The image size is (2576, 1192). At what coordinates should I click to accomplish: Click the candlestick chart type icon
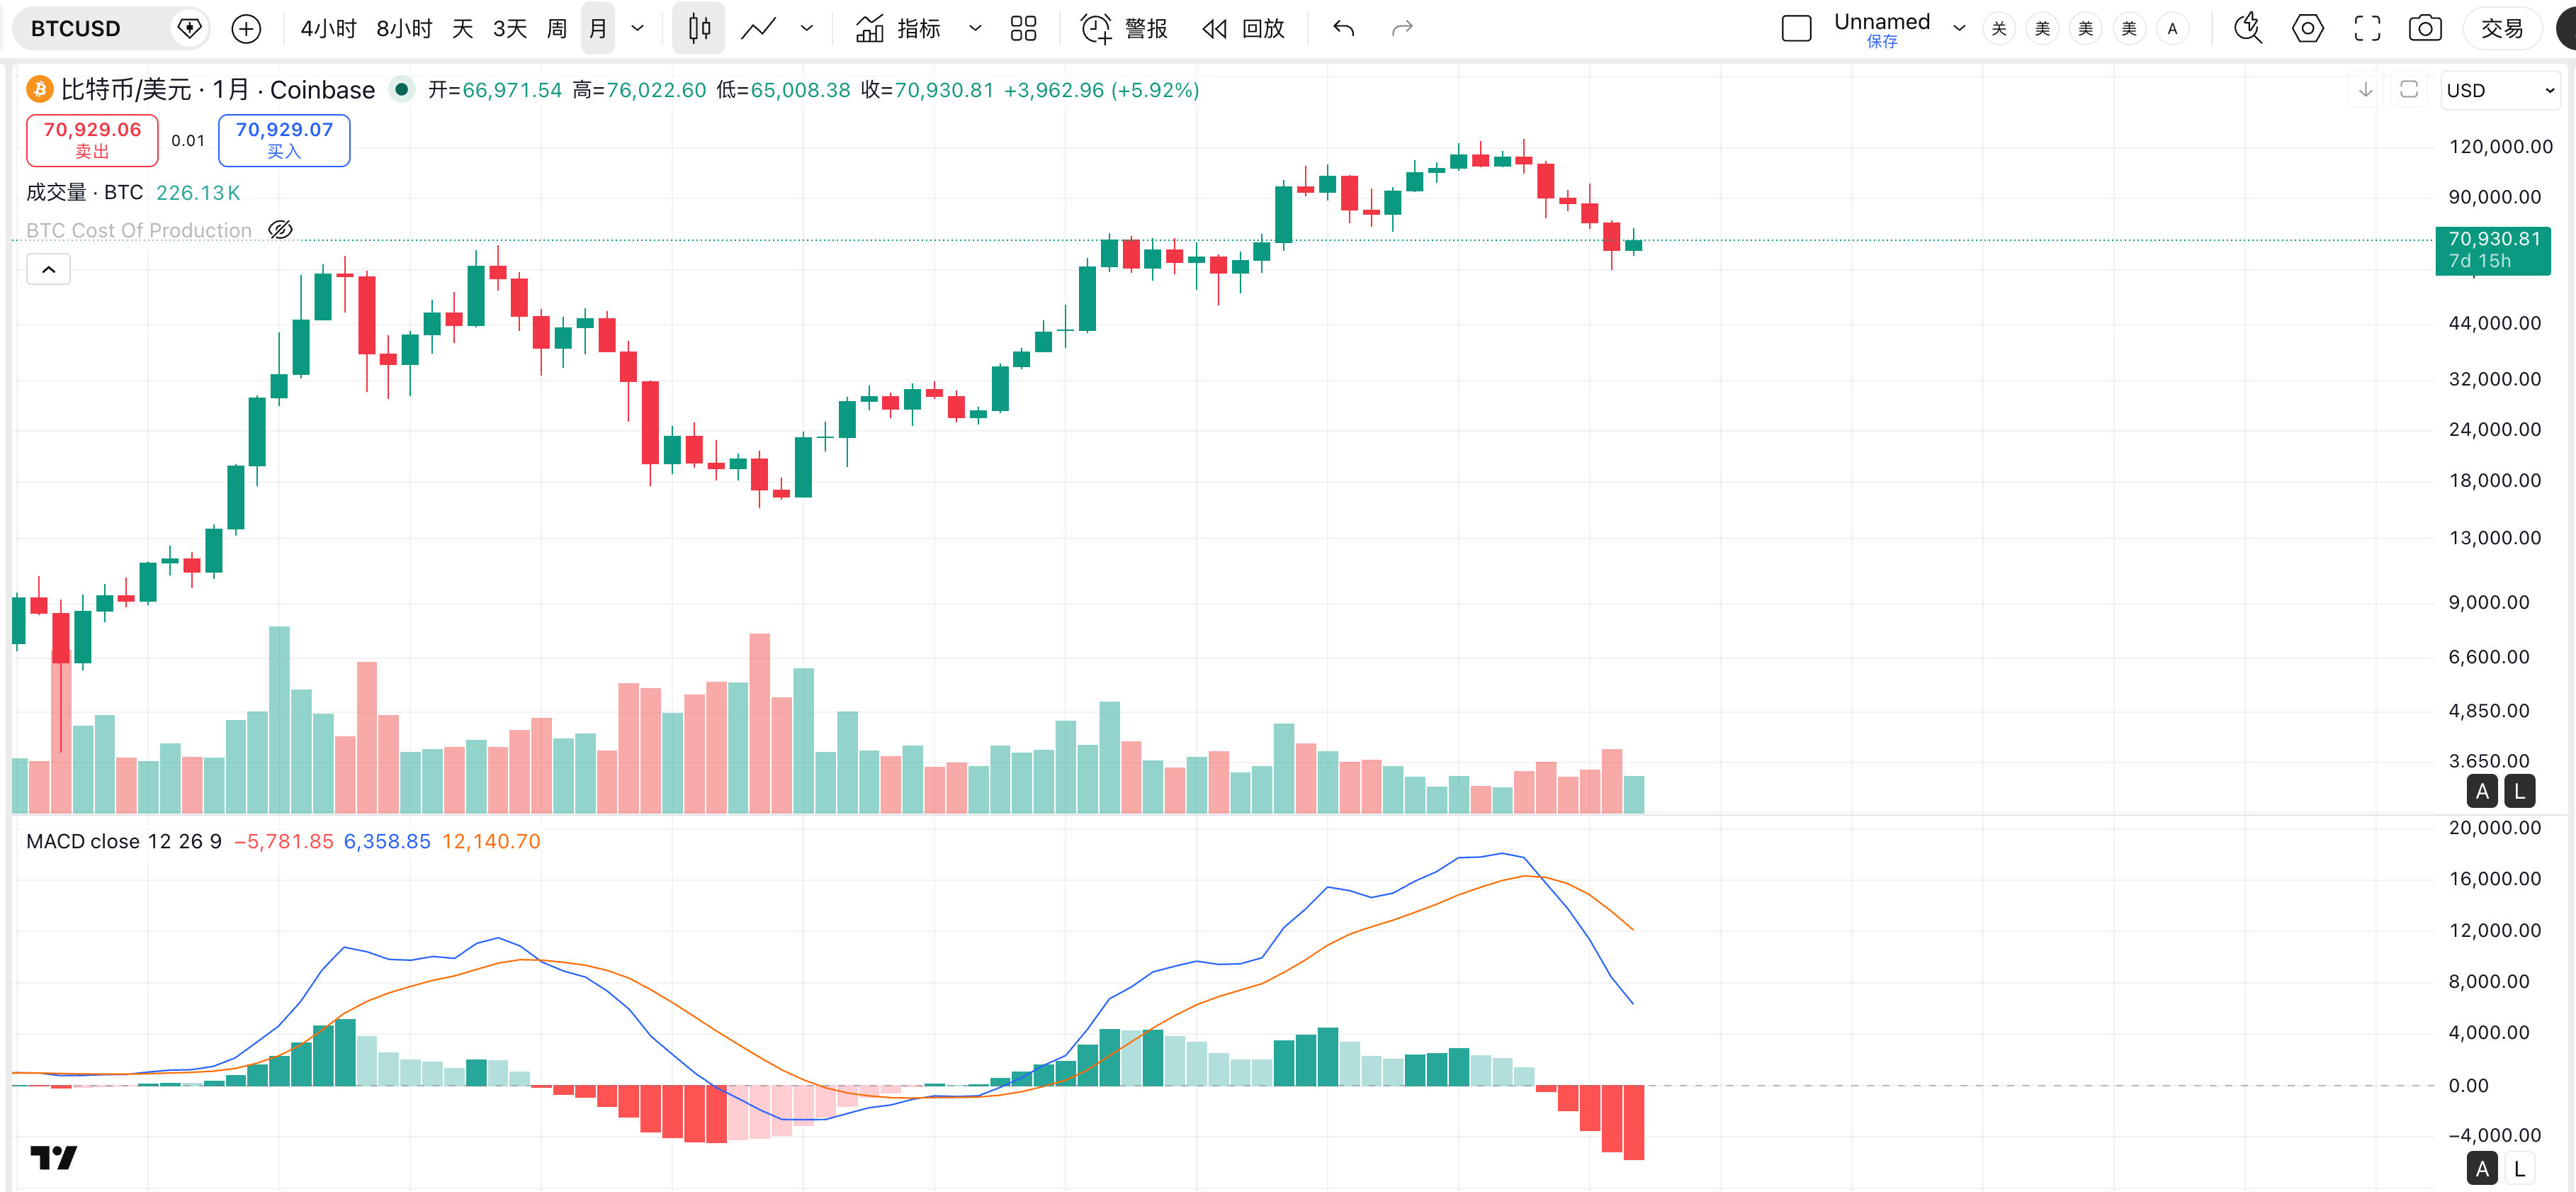[699, 28]
